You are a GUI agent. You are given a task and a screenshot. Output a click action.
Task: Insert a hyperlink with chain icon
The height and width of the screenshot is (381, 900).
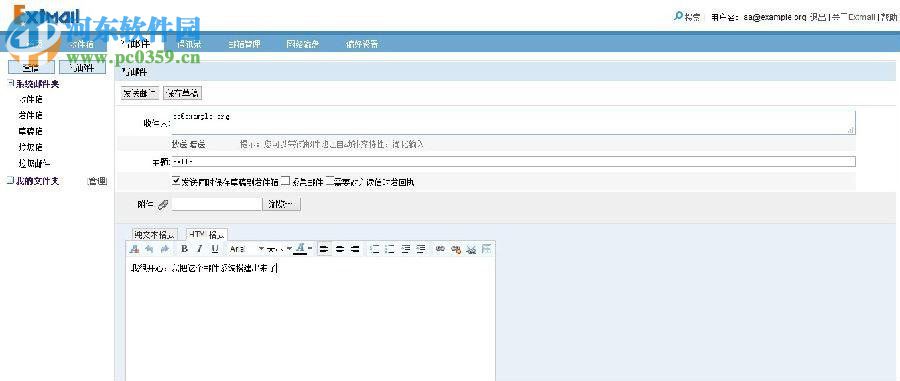tap(440, 249)
